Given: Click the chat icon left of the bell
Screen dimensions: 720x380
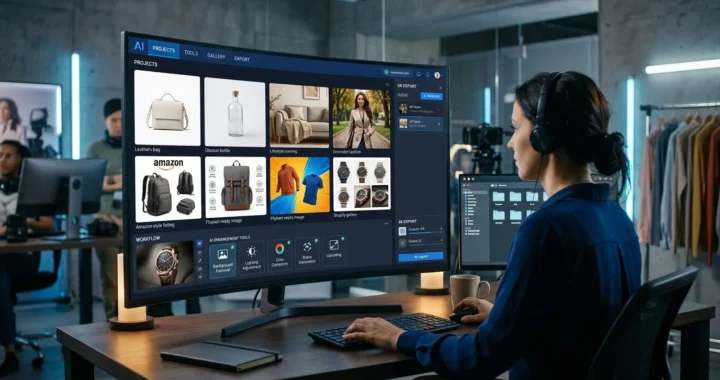Looking at the screenshot, I should click(418, 73).
